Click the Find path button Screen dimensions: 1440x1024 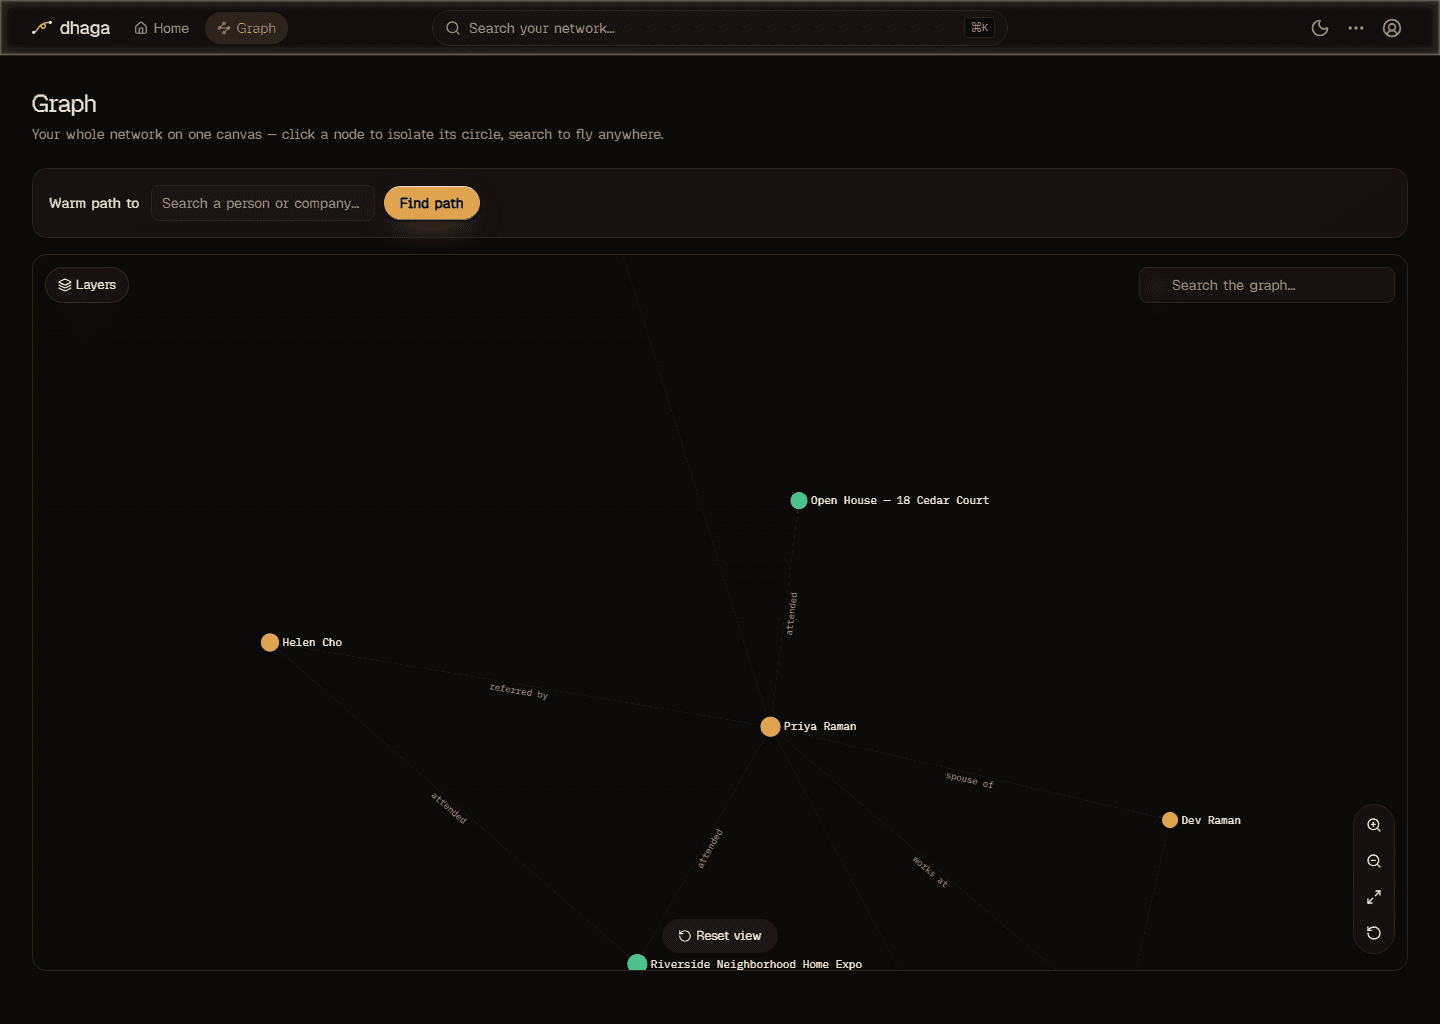(432, 203)
